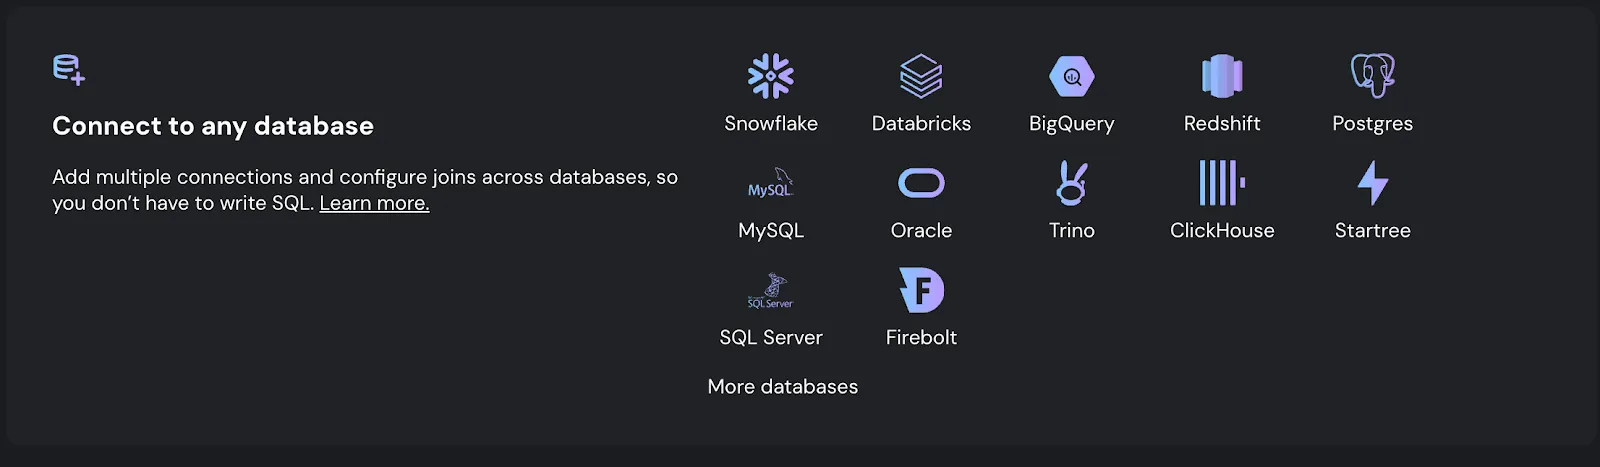Choose the Firebolt F icon
1600x467 pixels.
point(921,290)
